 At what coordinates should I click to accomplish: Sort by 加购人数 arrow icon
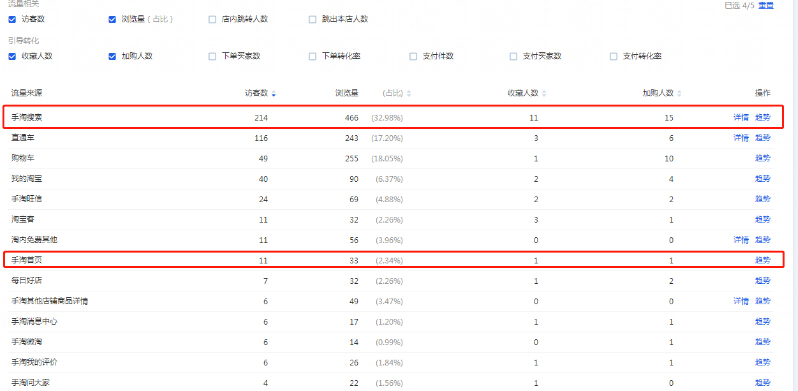click(x=679, y=94)
